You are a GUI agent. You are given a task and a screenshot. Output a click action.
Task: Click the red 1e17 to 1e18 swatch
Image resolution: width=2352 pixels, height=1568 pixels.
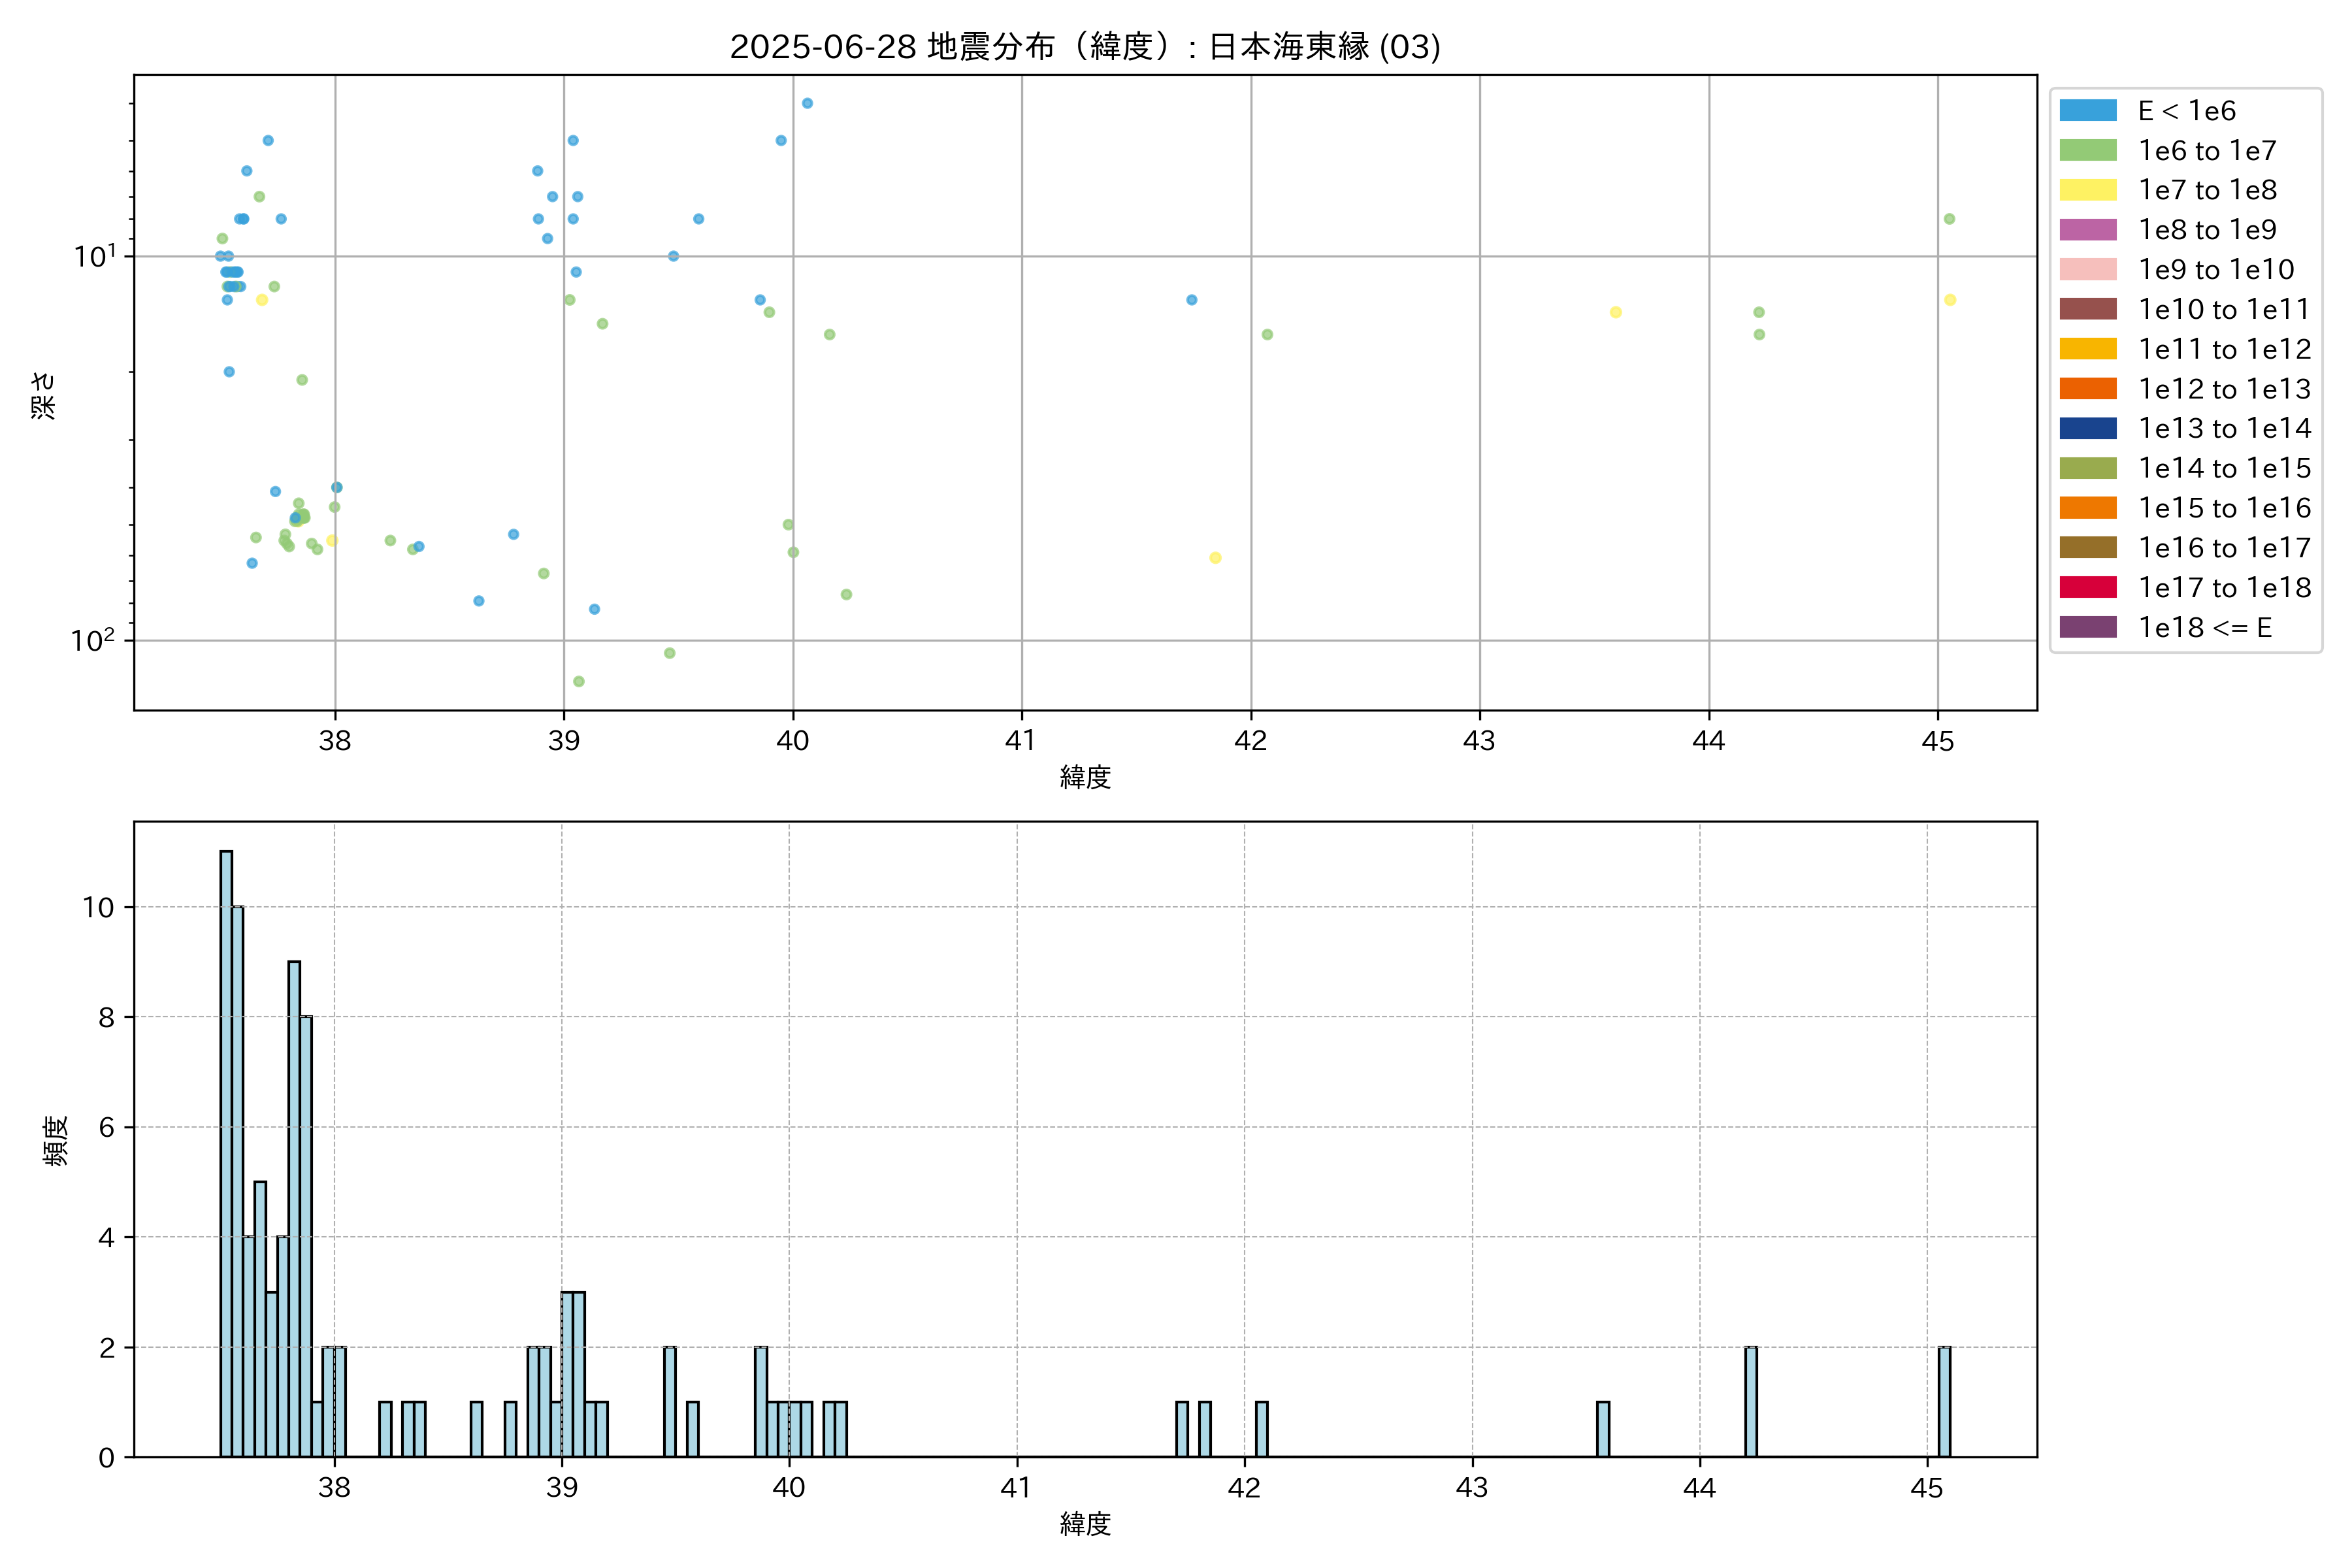coord(2088,587)
